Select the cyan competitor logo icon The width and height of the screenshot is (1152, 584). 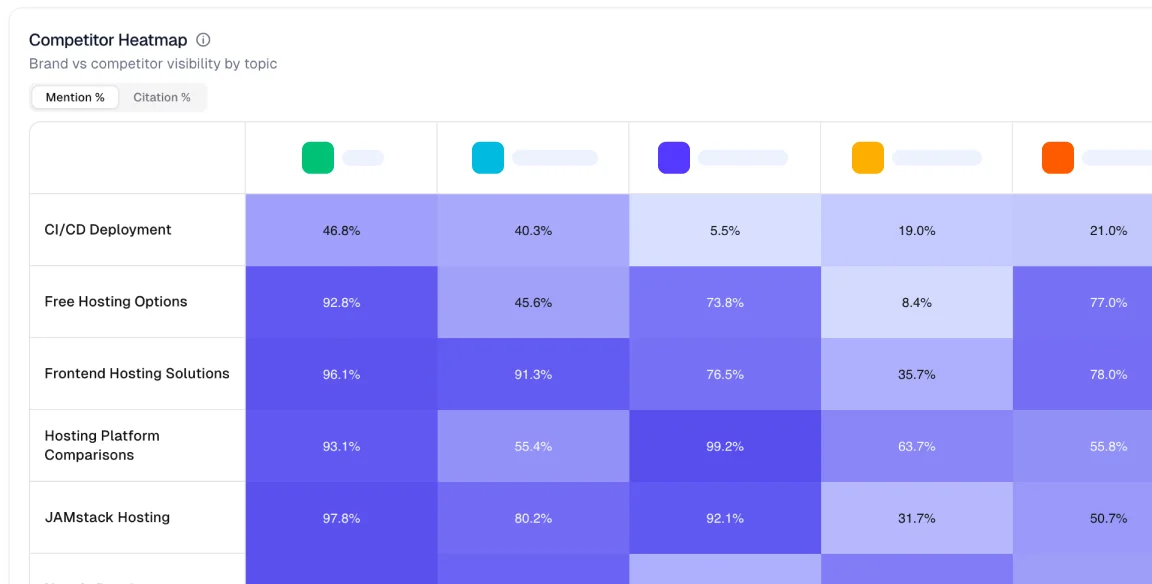pos(487,157)
